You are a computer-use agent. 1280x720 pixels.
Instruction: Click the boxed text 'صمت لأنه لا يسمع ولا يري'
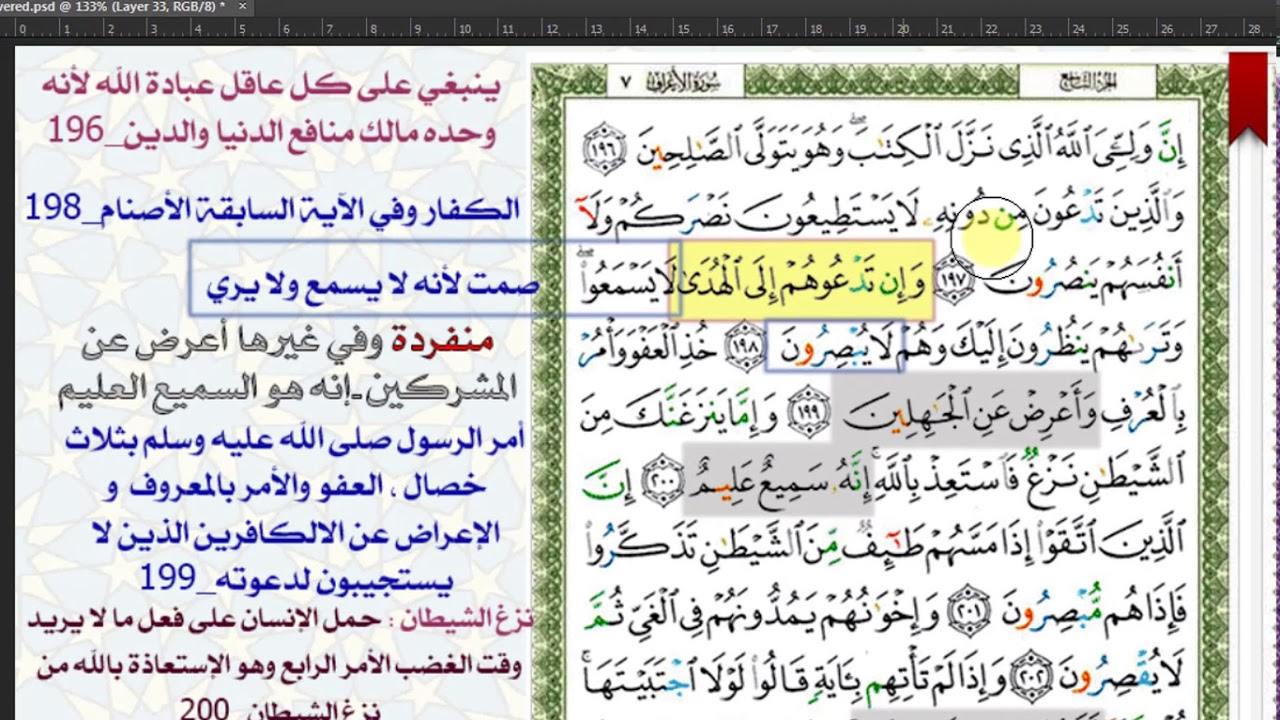click(372, 285)
